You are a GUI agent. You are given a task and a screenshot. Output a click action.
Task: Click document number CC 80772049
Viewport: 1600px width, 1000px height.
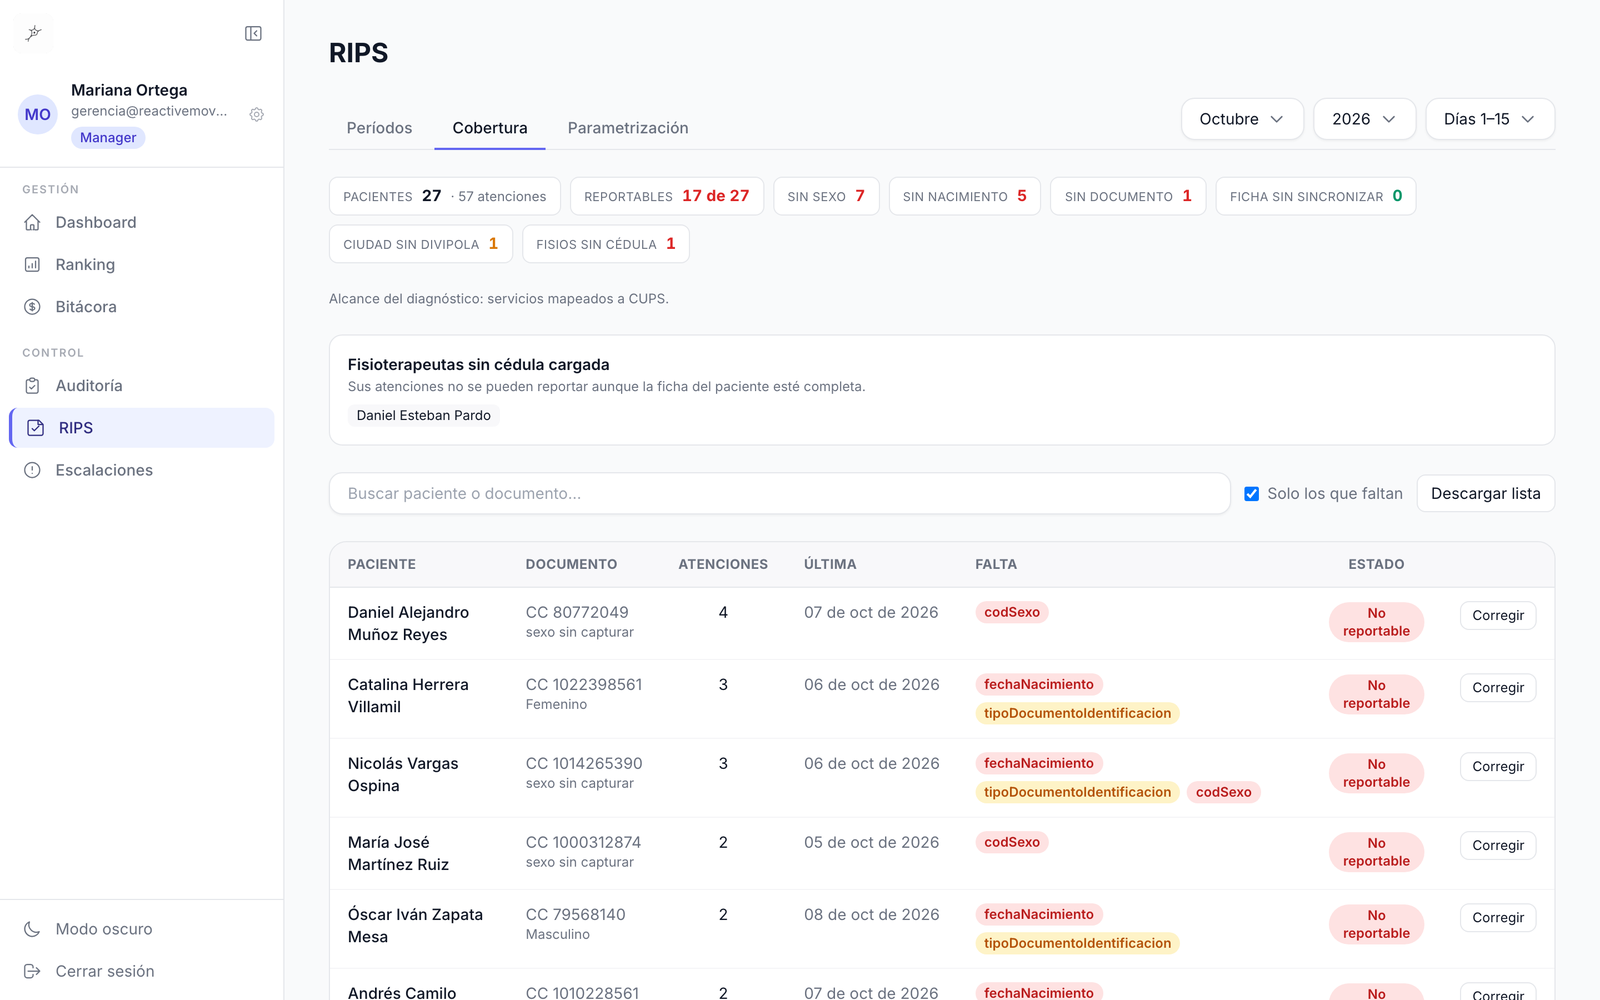(577, 612)
